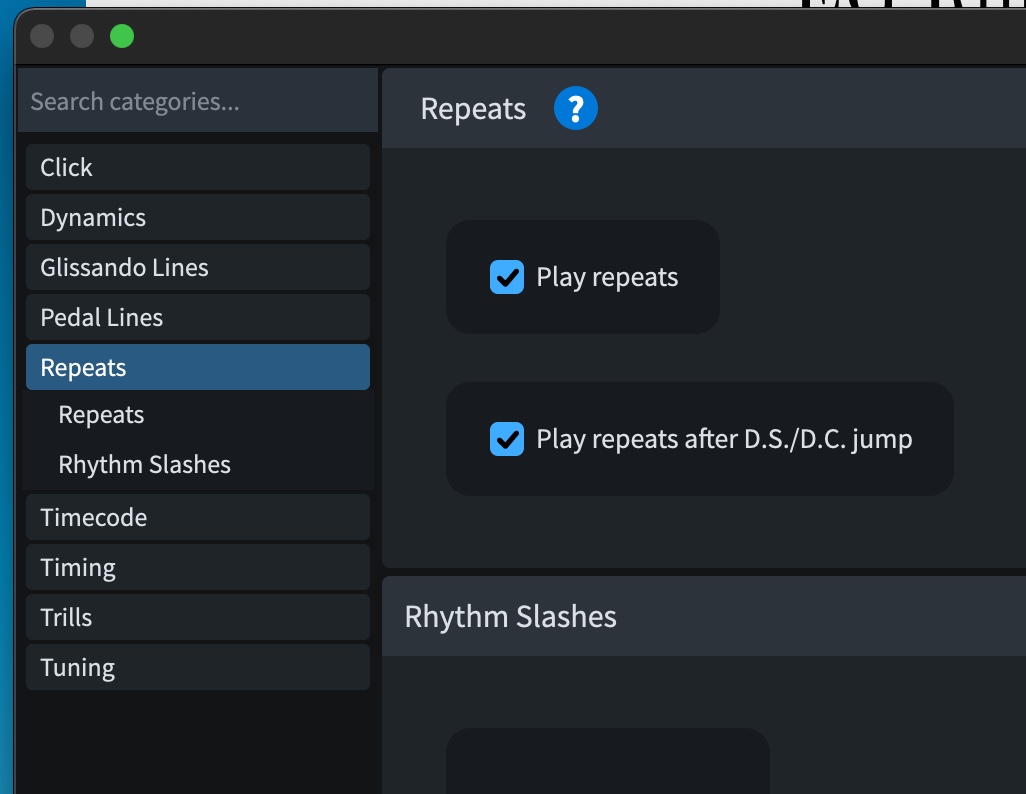Go to the Pedal Lines category
The width and height of the screenshot is (1026, 794).
tap(197, 318)
